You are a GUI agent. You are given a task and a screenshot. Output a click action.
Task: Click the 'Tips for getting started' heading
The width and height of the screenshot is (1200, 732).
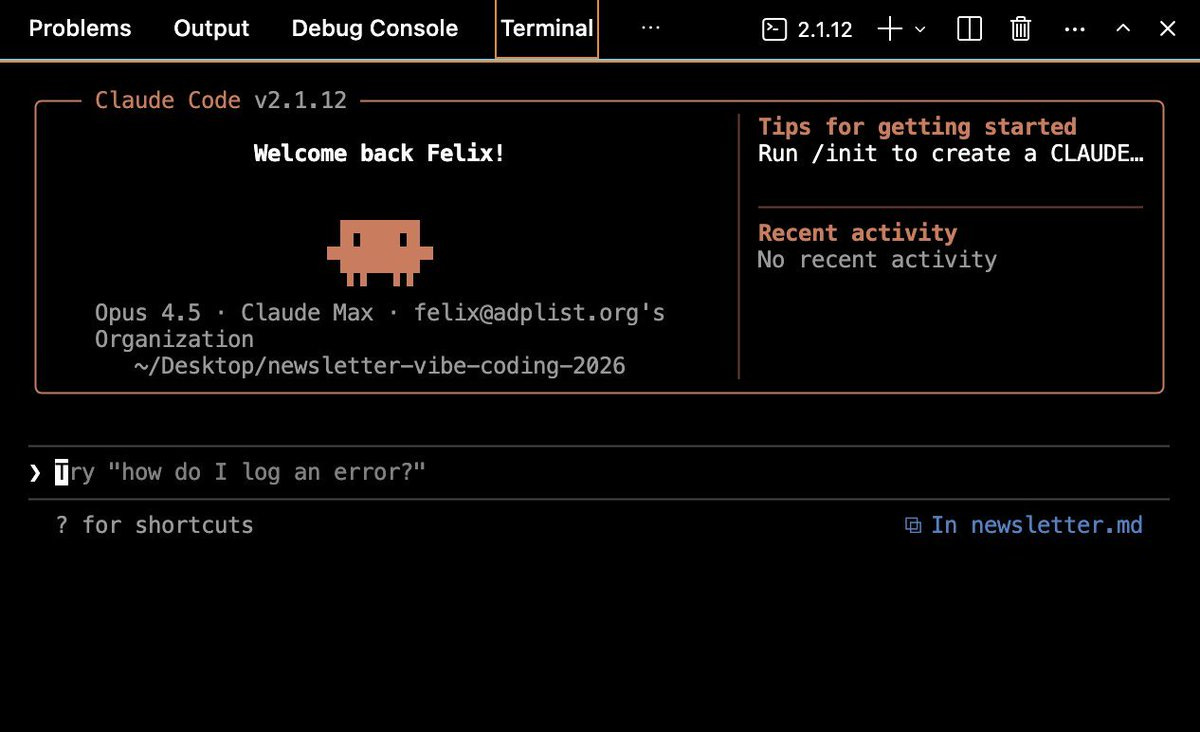pyautogui.click(x=917, y=127)
